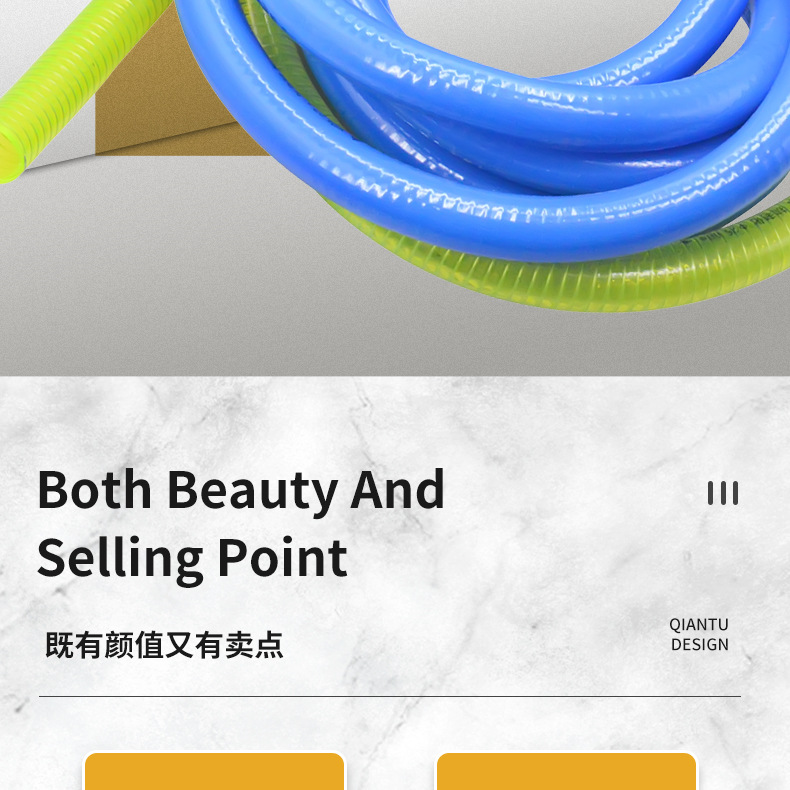Image resolution: width=790 pixels, height=790 pixels.
Task: Click the 'Selling Point' heading line
Action: tap(192, 559)
